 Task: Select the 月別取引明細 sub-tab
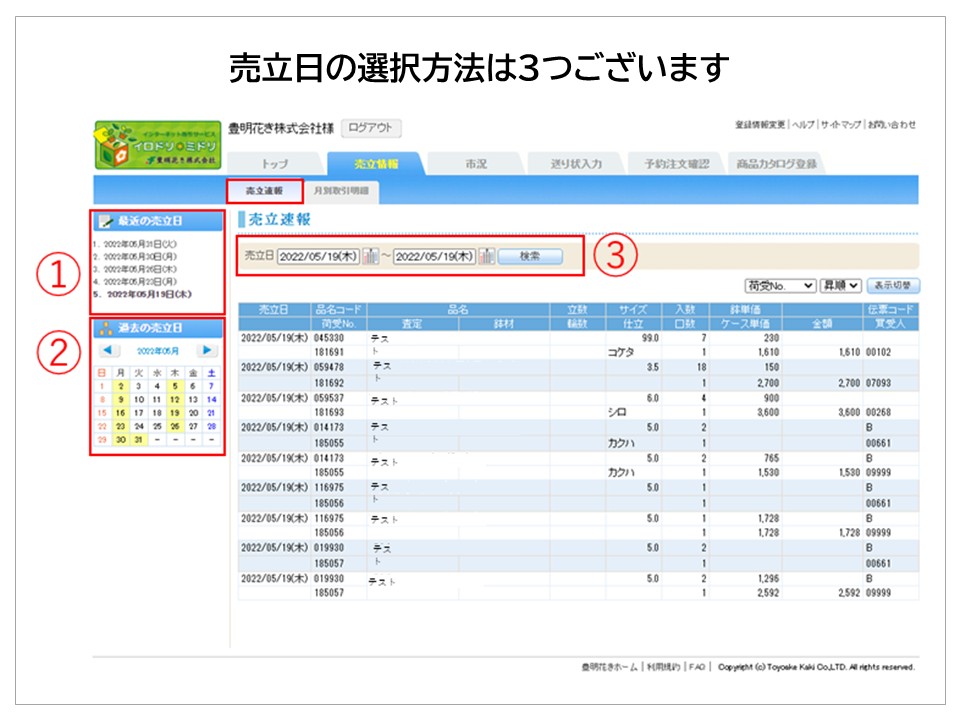(x=340, y=190)
